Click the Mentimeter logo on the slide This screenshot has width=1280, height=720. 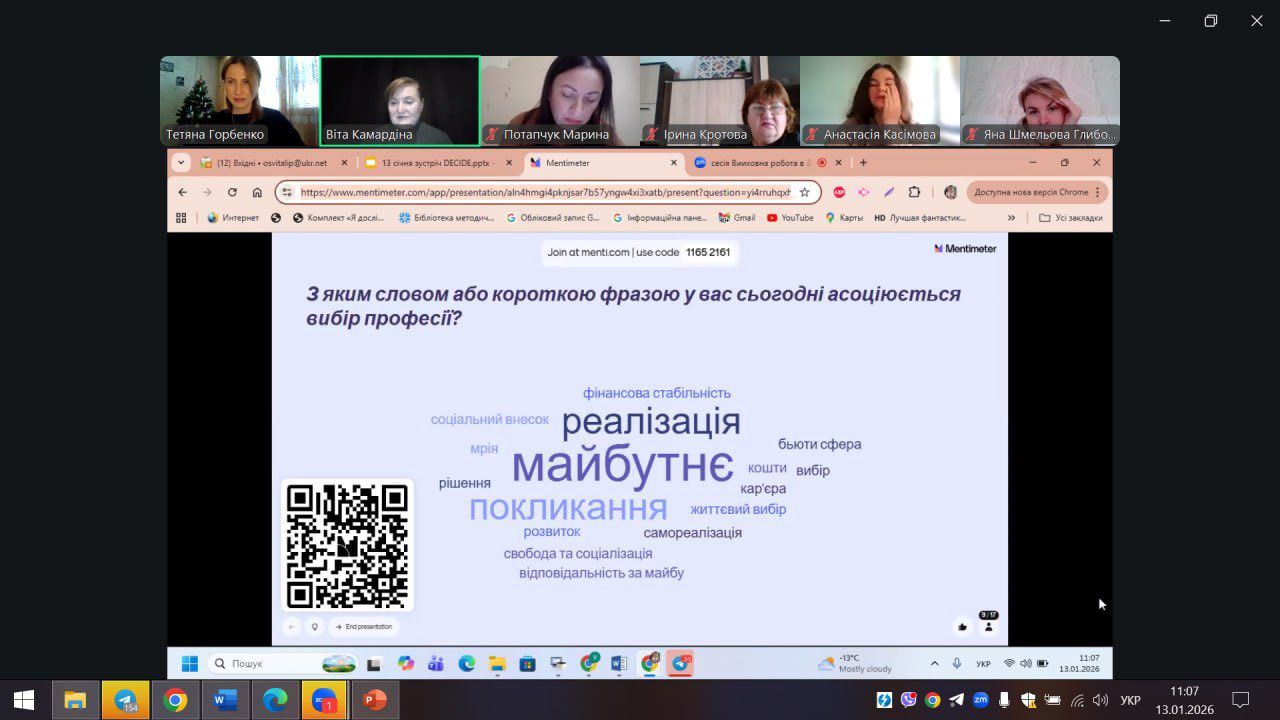pos(963,249)
